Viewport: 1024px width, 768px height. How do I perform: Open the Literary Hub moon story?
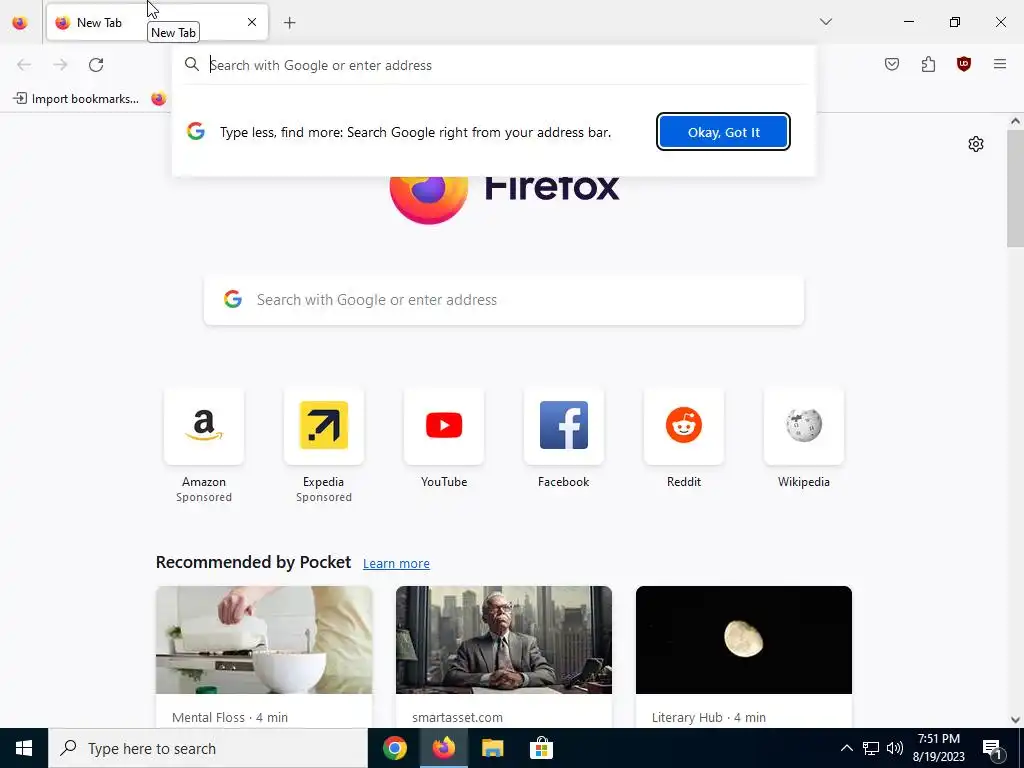coord(744,640)
